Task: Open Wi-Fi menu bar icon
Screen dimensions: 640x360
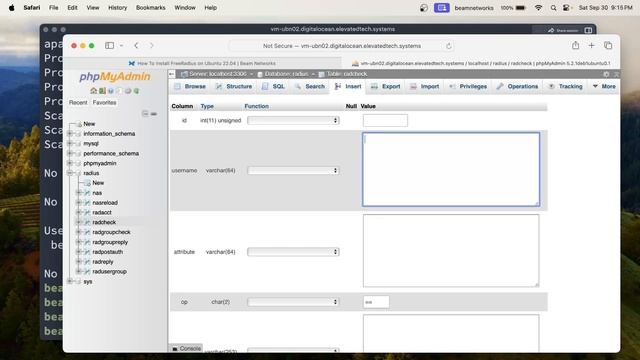Action: click(x=538, y=8)
